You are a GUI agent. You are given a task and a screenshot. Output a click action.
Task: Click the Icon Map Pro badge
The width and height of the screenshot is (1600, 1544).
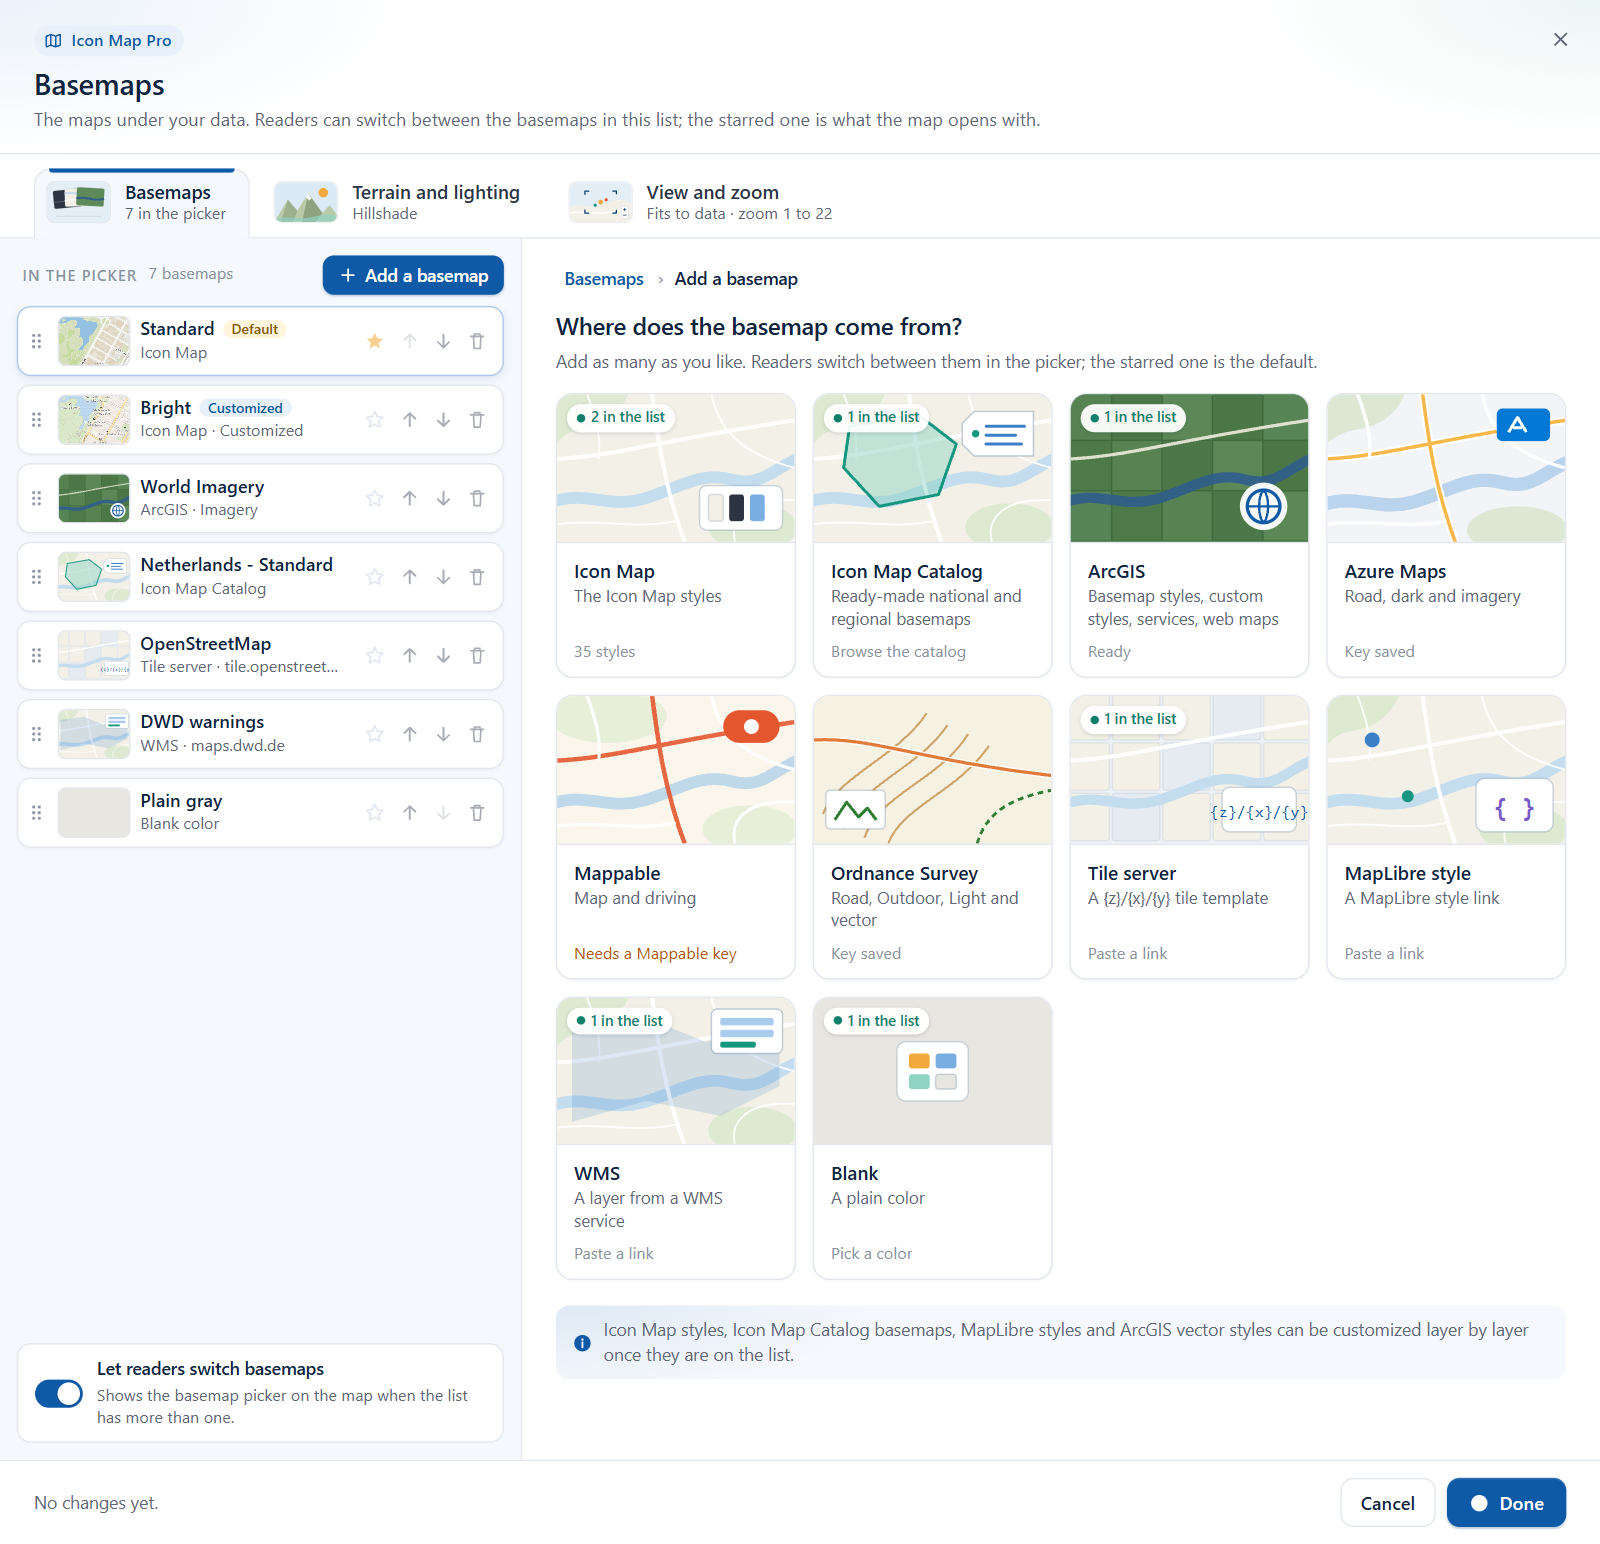(109, 41)
